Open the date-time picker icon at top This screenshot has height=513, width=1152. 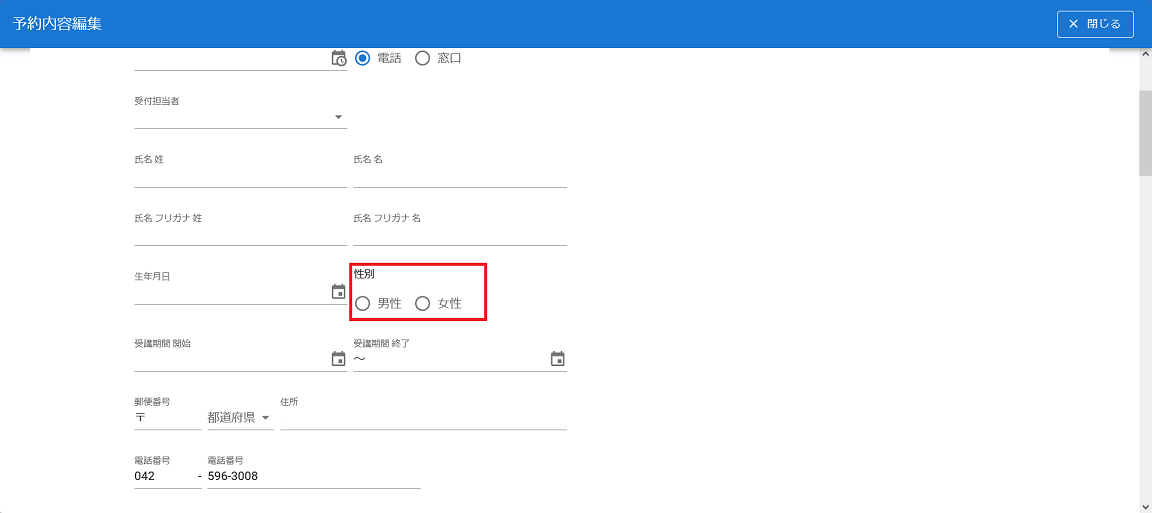[x=338, y=58]
